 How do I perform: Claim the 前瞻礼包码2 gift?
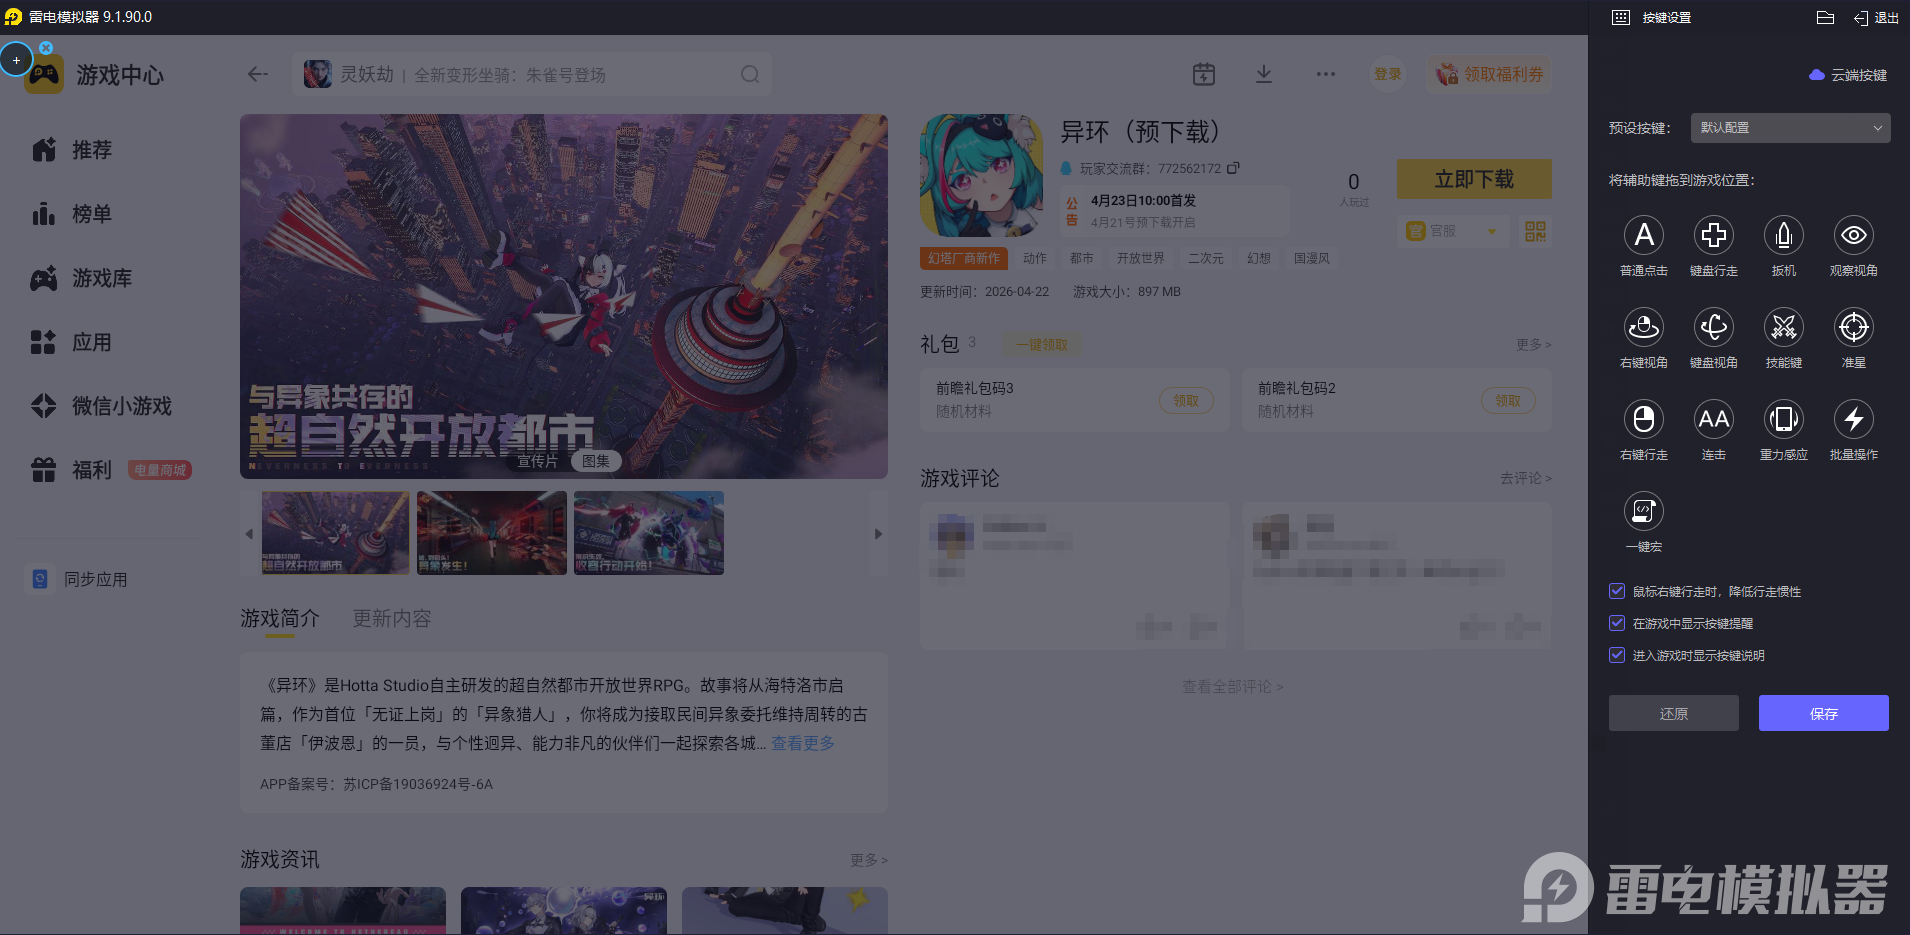(x=1508, y=400)
